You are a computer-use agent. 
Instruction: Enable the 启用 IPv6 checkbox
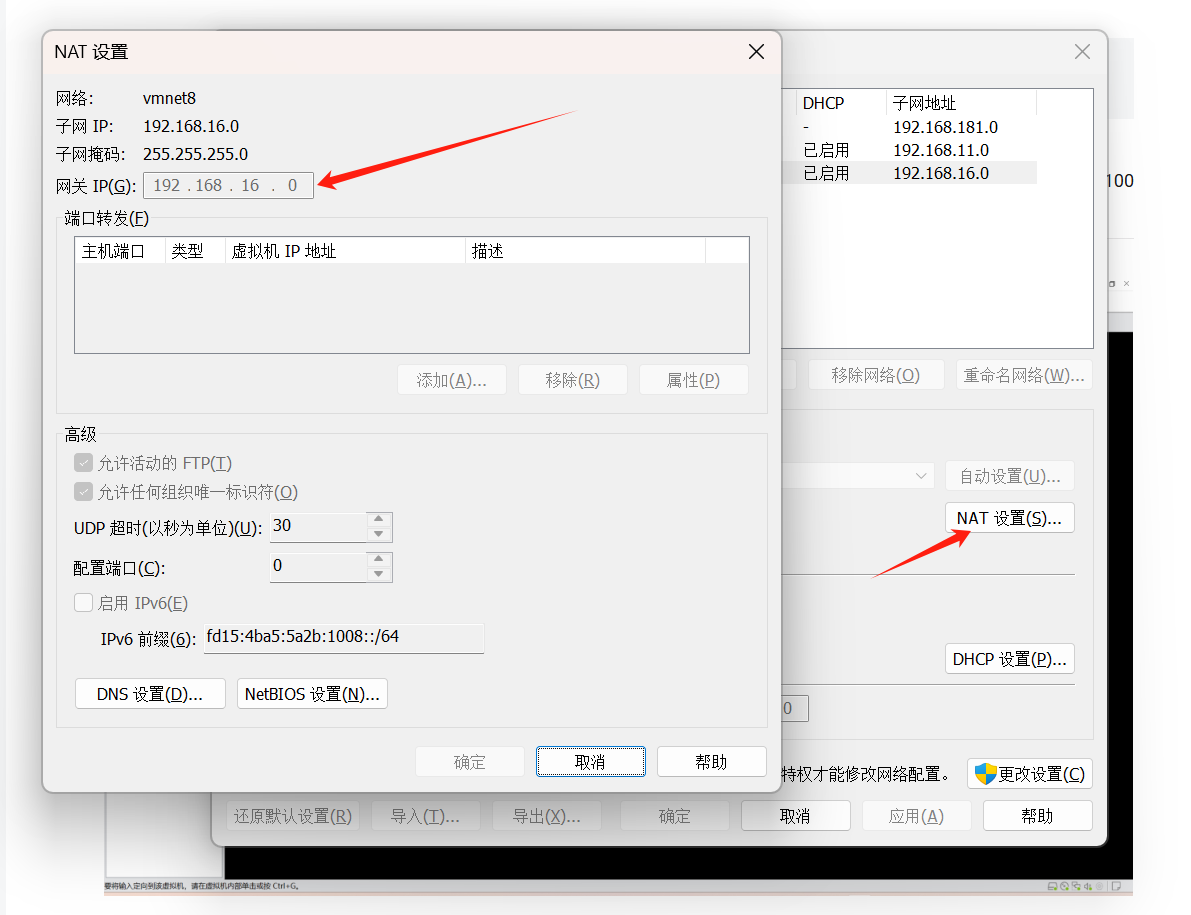(x=84, y=603)
